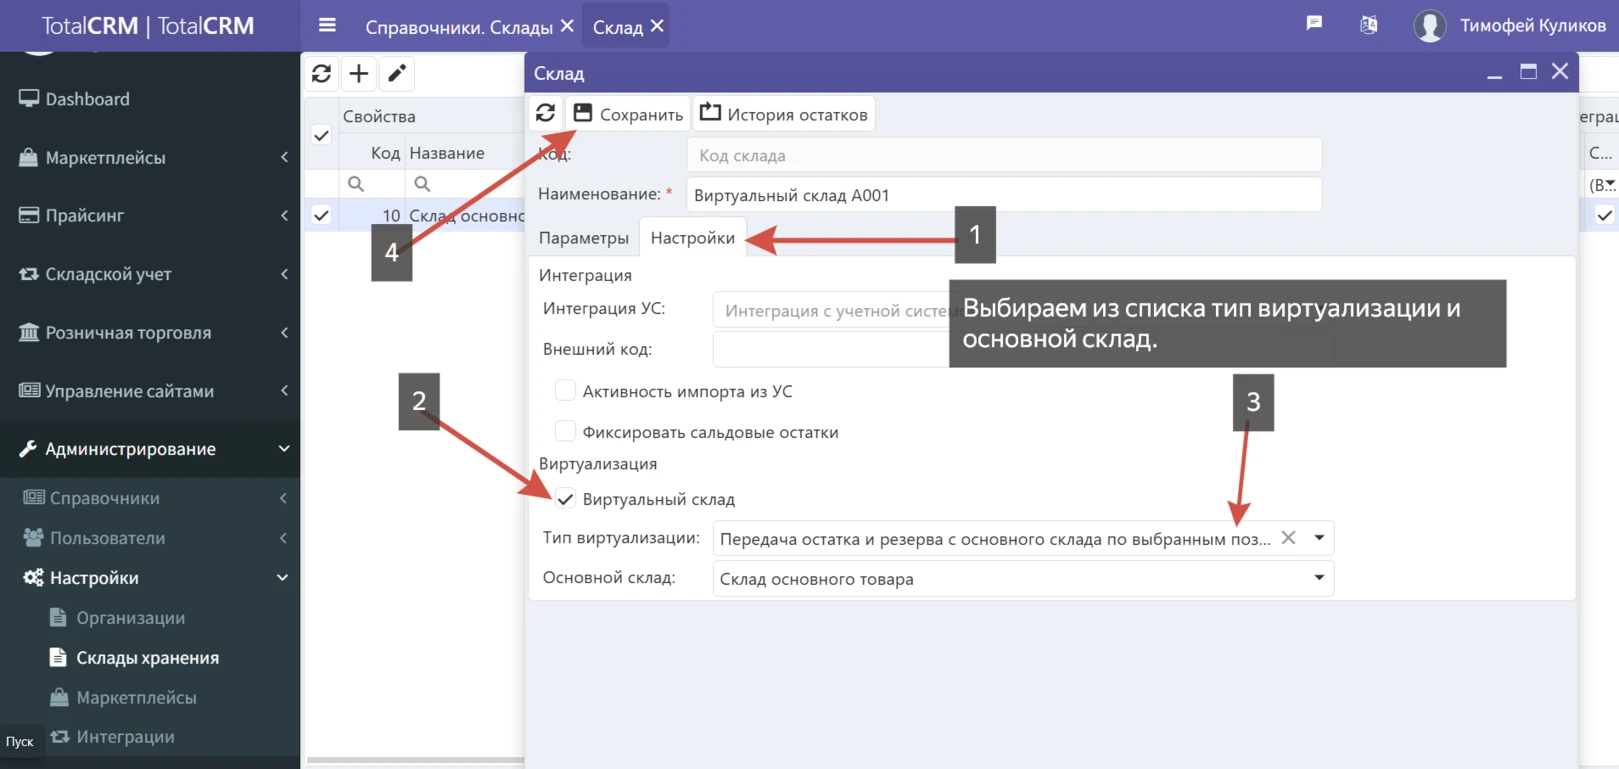Open the chat messages icon in header
Viewport: 1619px width, 769px height.
click(1314, 24)
